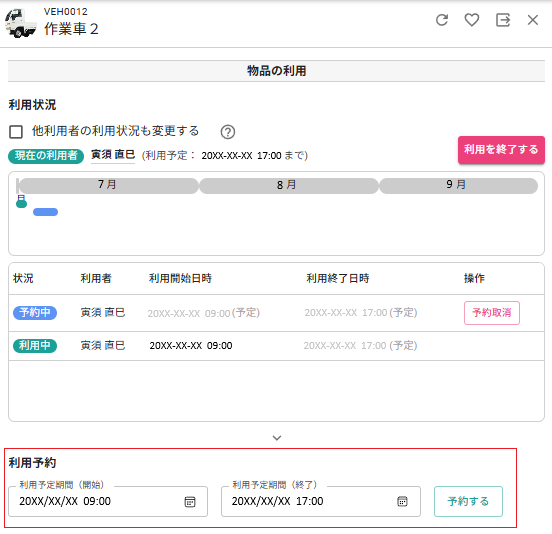Collapse section with chevron above 利用予約

coord(277,438)
